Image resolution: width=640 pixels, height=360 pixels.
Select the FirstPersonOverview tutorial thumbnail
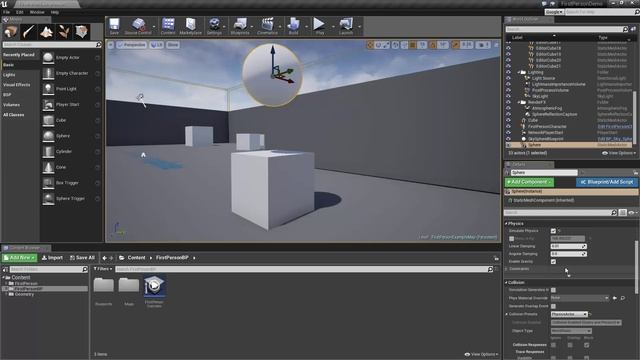[154, 286]
